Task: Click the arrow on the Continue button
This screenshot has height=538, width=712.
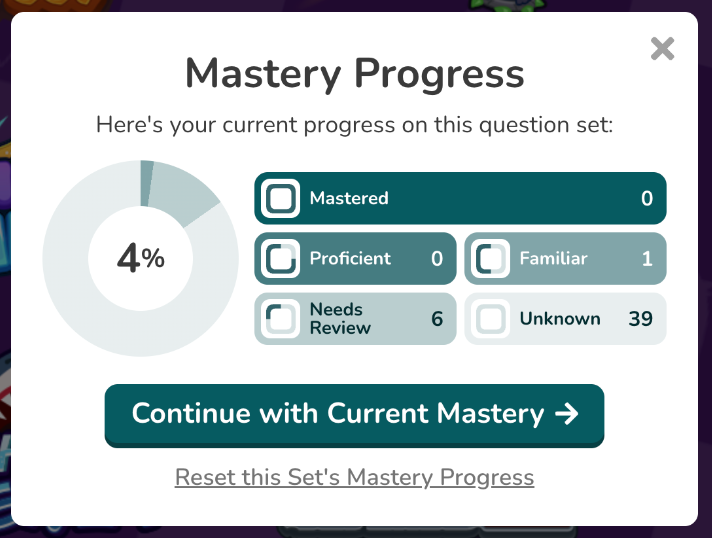Action: 566,414
